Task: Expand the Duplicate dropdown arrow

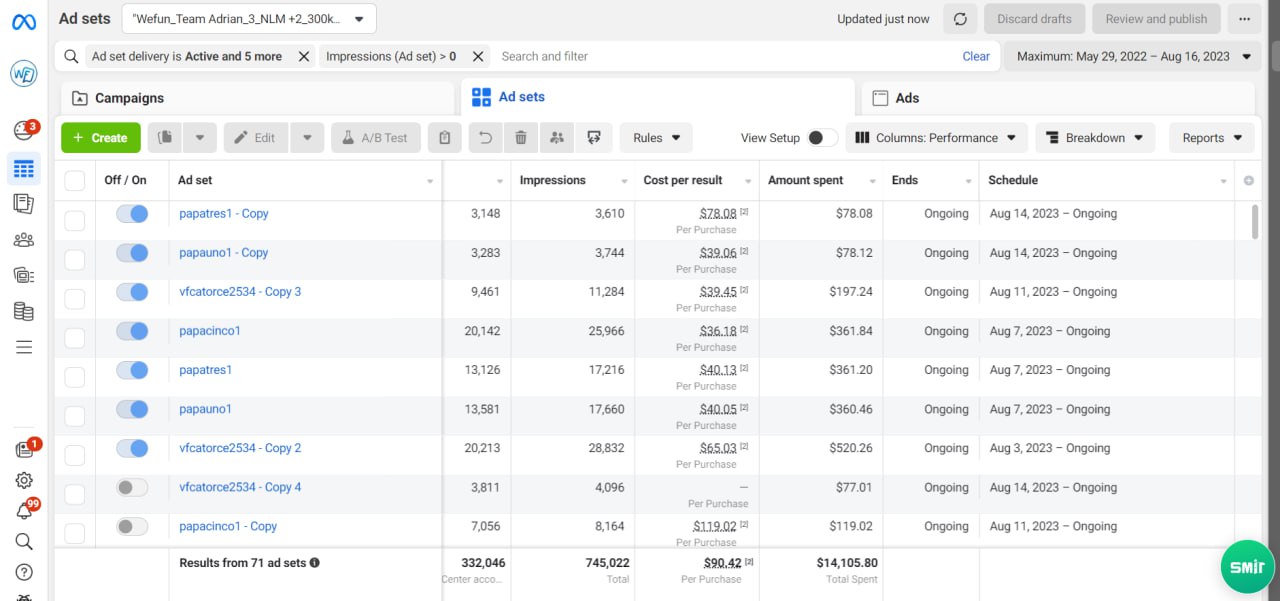Action: (200, 138)
